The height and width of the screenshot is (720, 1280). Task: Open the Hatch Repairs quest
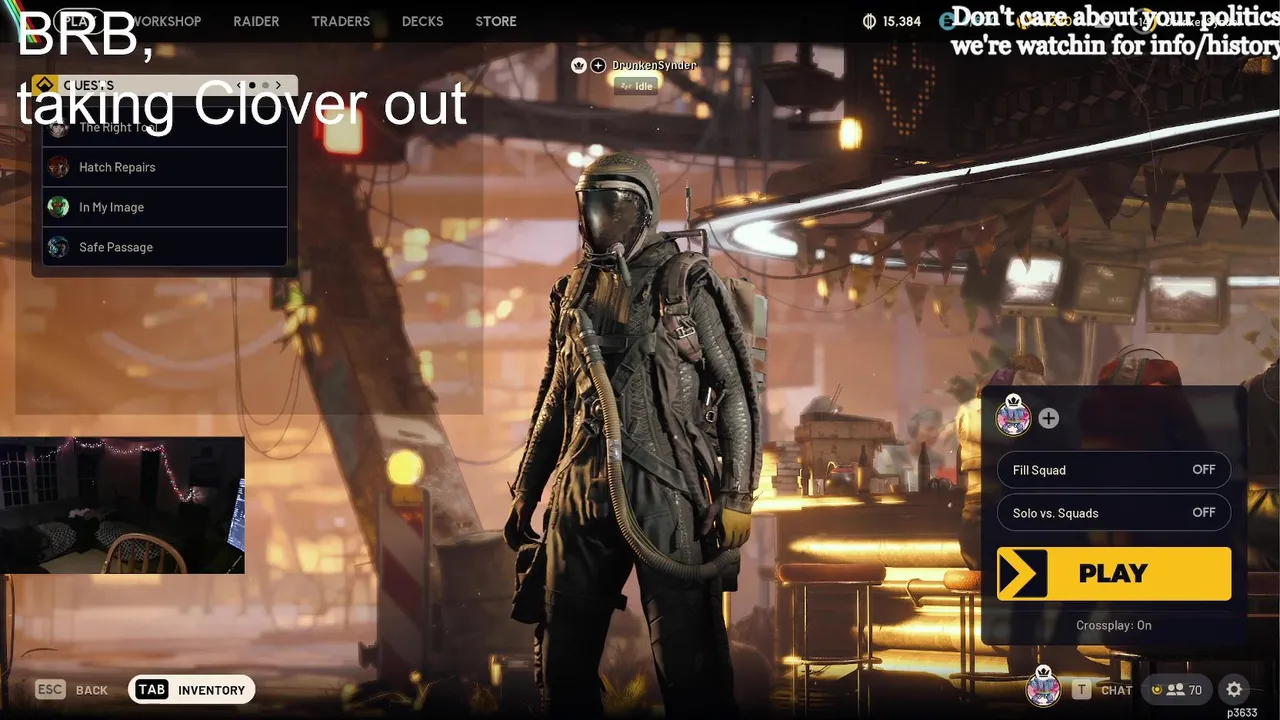coord(165,167)
